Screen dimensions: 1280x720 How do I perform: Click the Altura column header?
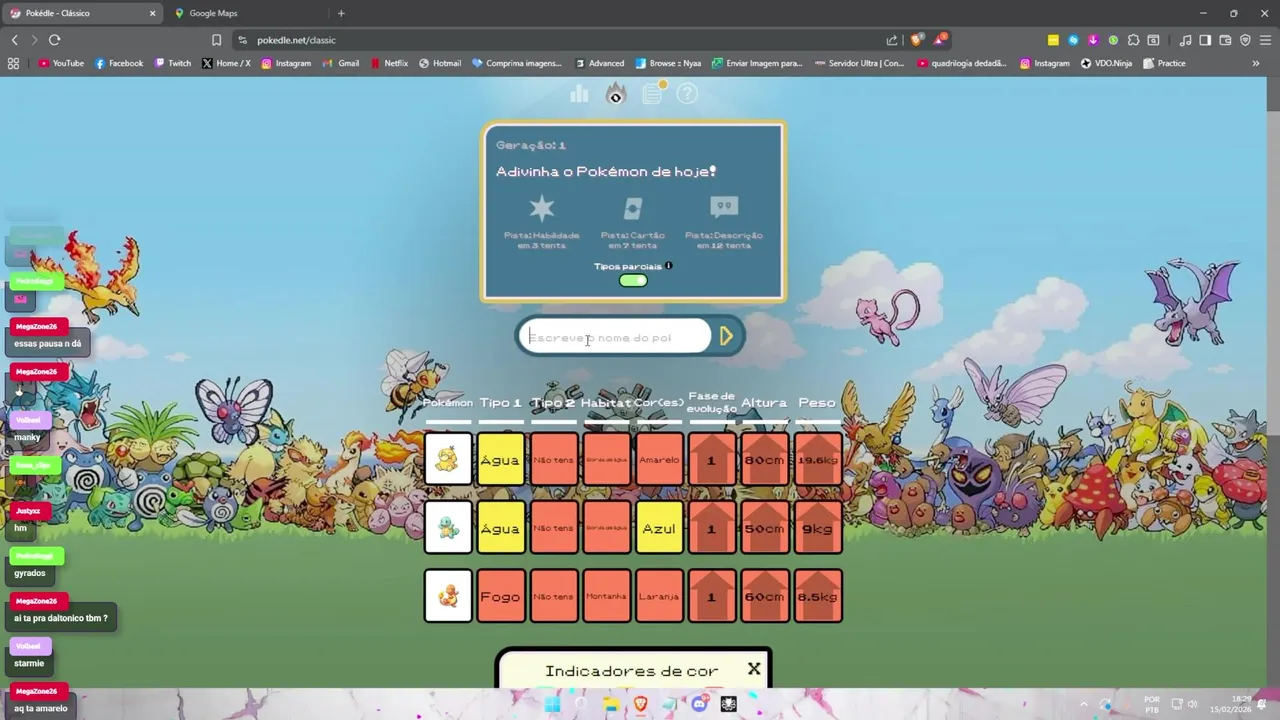coord(764,403)
